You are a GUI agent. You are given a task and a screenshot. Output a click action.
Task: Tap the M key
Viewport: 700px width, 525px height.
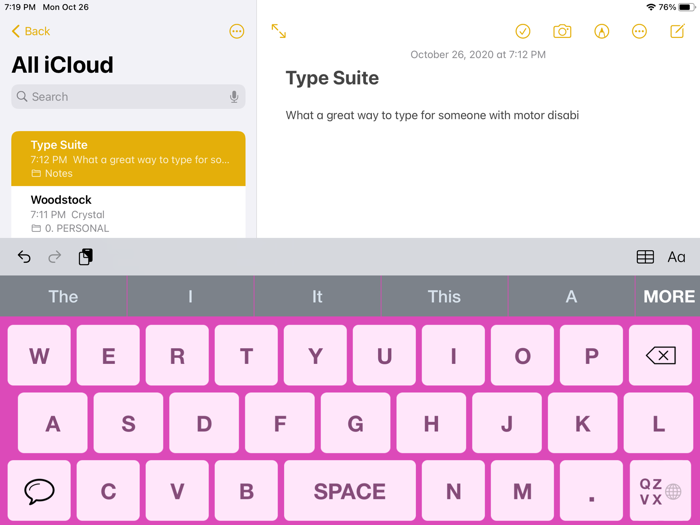[522, 491]
